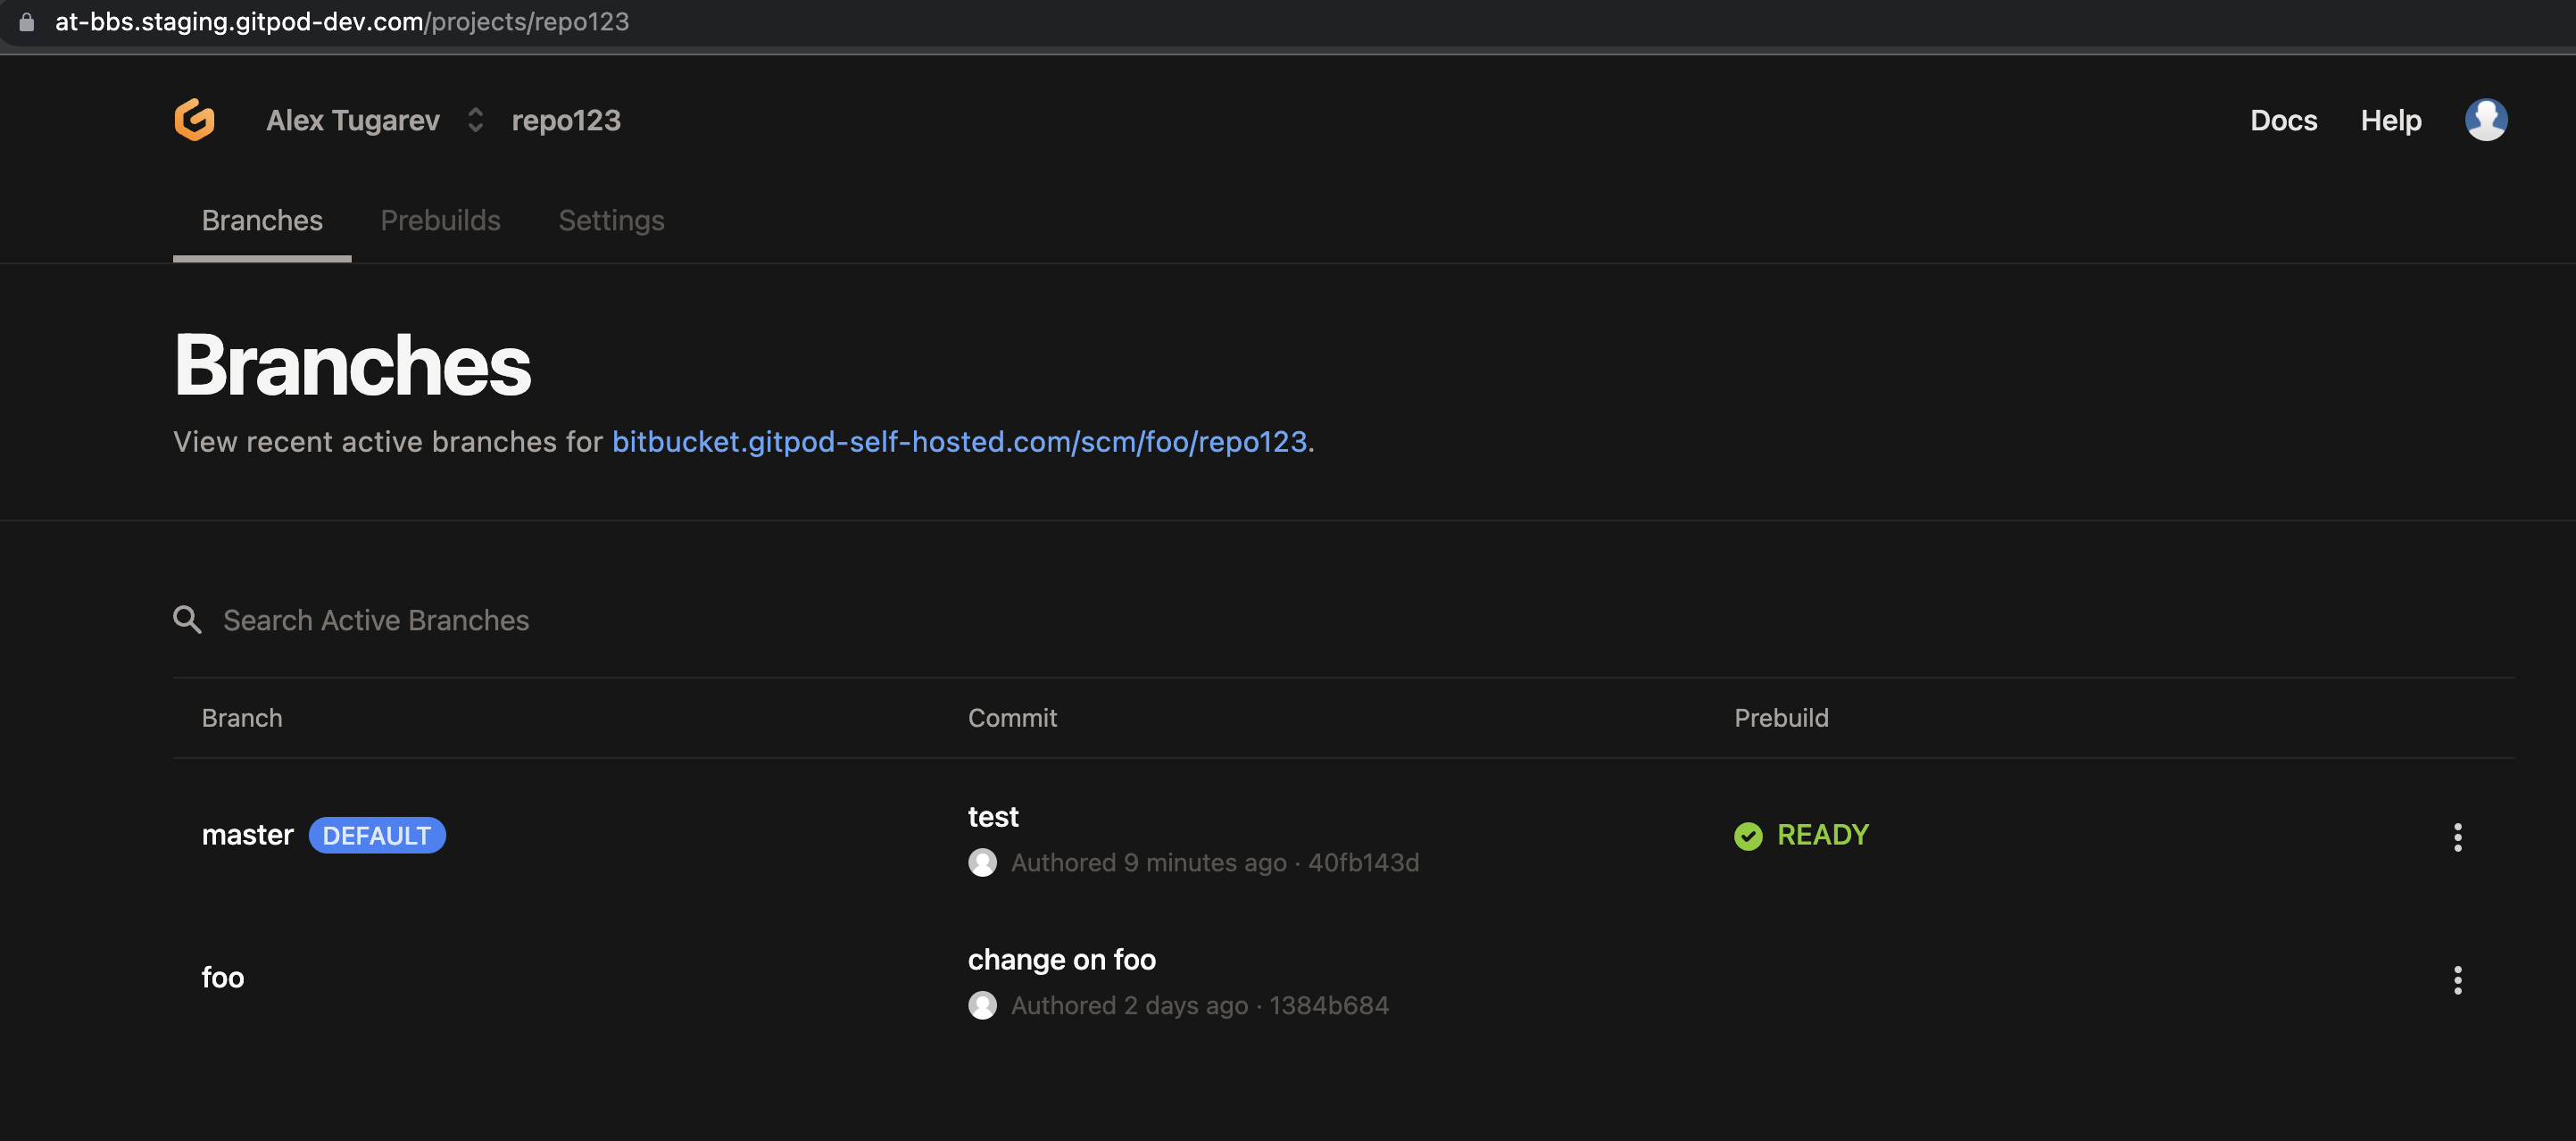The height and width of the screenshot is (1141, 2576).
Task: Open the Docs link
Action: click(2283, 120)
